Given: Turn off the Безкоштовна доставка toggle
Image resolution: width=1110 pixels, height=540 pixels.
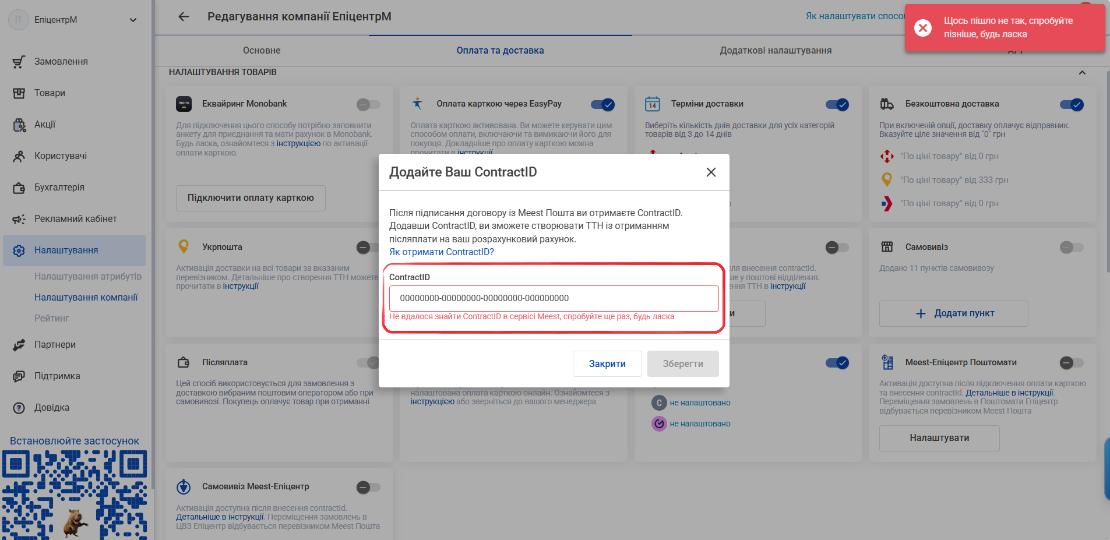Looking at the screenshot, I should [x=1072, y=105].
